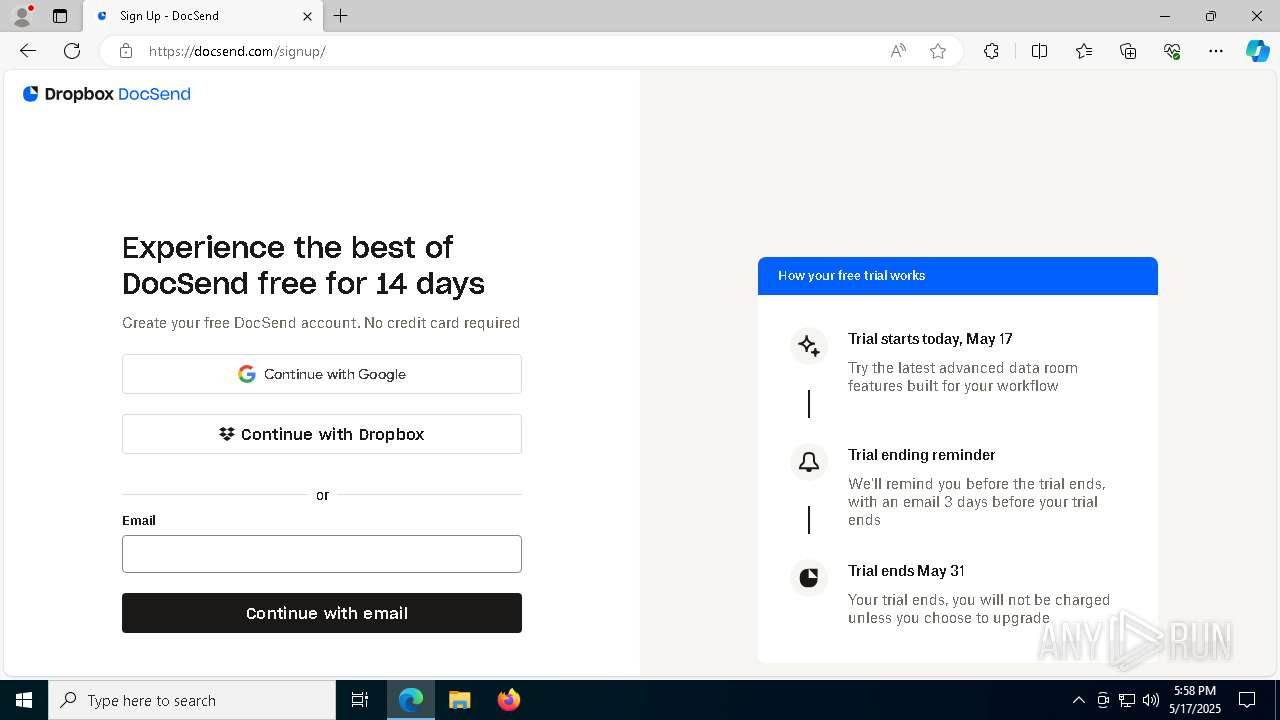1280x720 pixels.
Task: Toggle Split screen view
Action: click(1039, 51)
